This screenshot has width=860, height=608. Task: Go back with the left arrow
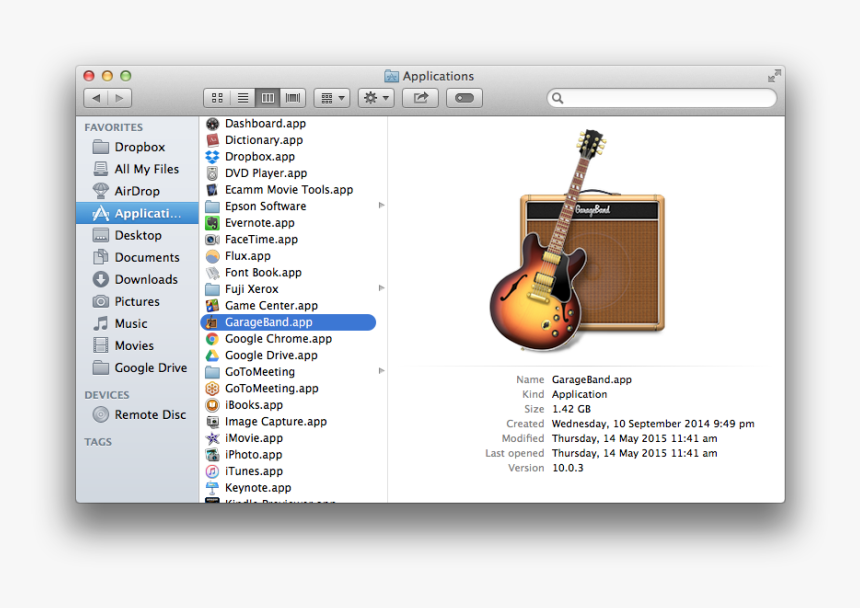pyautogui.click(x=96, y=98)
